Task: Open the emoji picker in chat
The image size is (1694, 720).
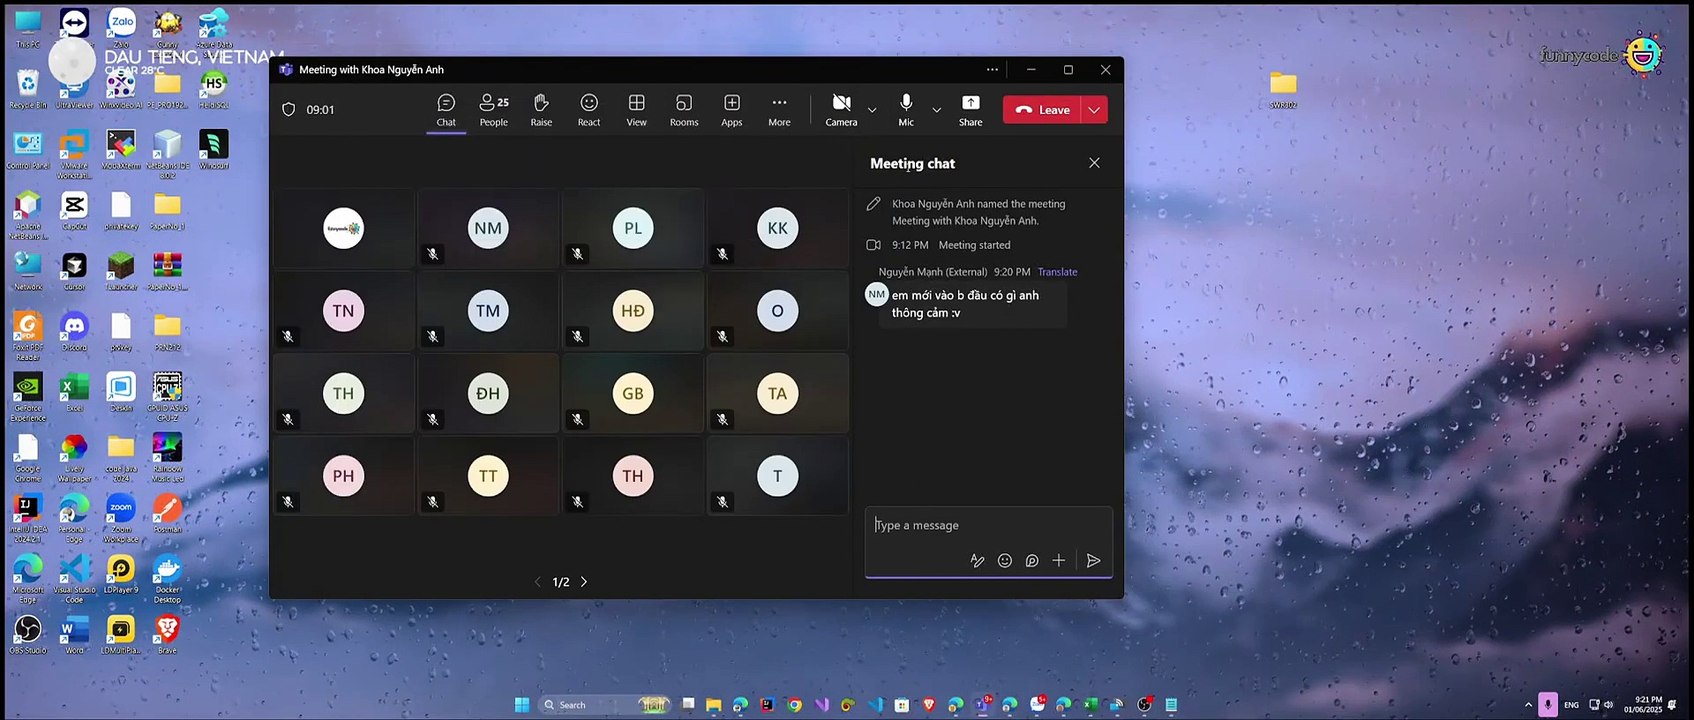Action: coord(1005,561)
